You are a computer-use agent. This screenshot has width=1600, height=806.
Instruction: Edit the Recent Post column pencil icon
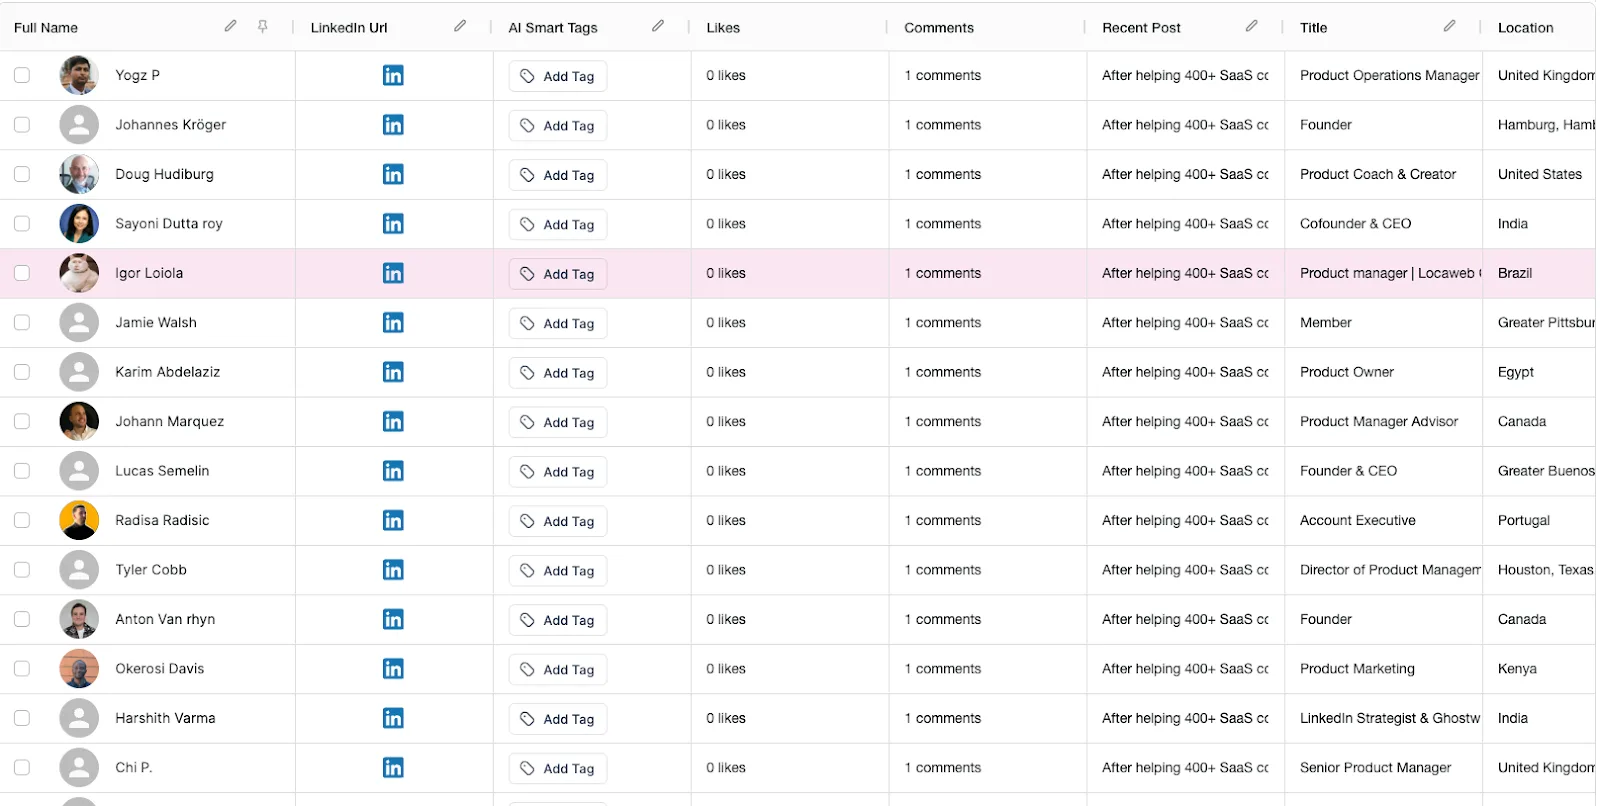(x=1251, y=26)
